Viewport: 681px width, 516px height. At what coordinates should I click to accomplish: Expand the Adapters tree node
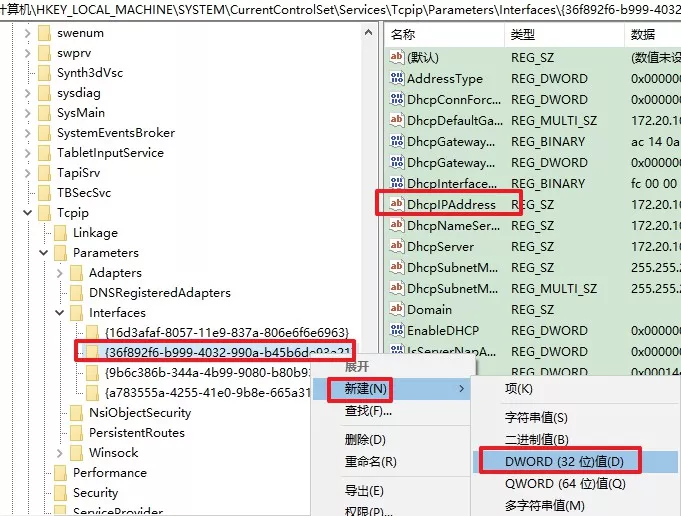(59, 273)
